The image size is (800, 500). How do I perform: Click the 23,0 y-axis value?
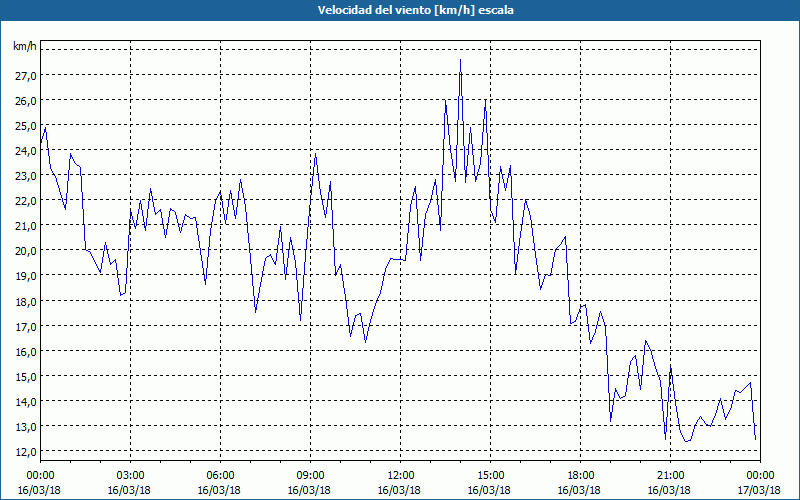coord(26,176)
